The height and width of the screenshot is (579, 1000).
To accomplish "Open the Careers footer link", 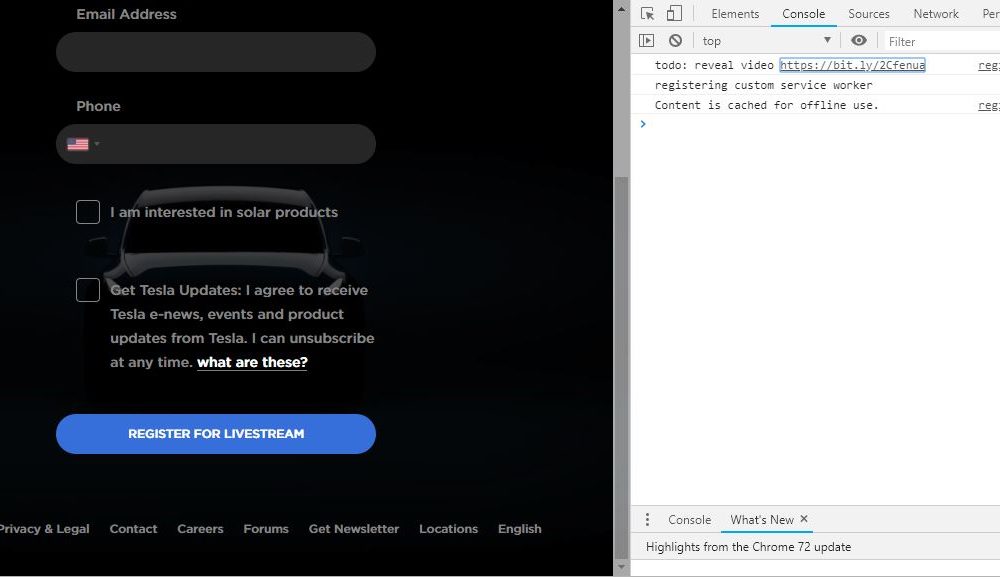I will click(x=200, y=529).
